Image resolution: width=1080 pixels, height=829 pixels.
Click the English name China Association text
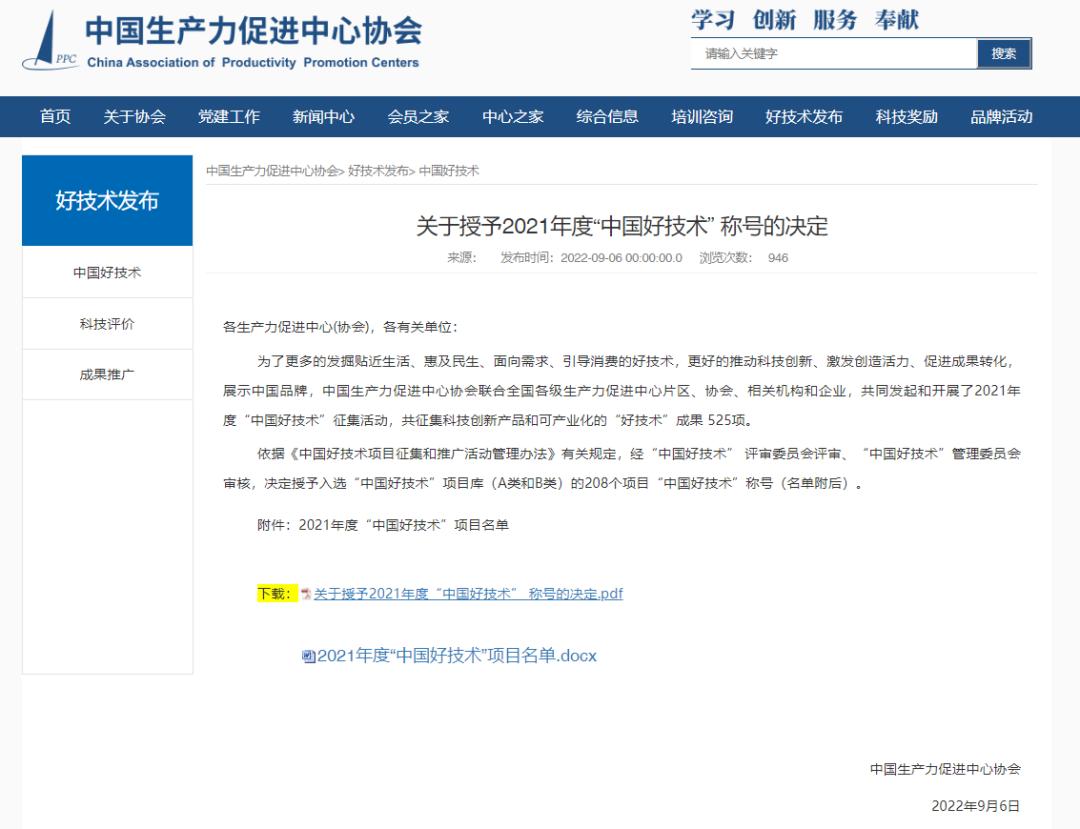pos(253,63)
